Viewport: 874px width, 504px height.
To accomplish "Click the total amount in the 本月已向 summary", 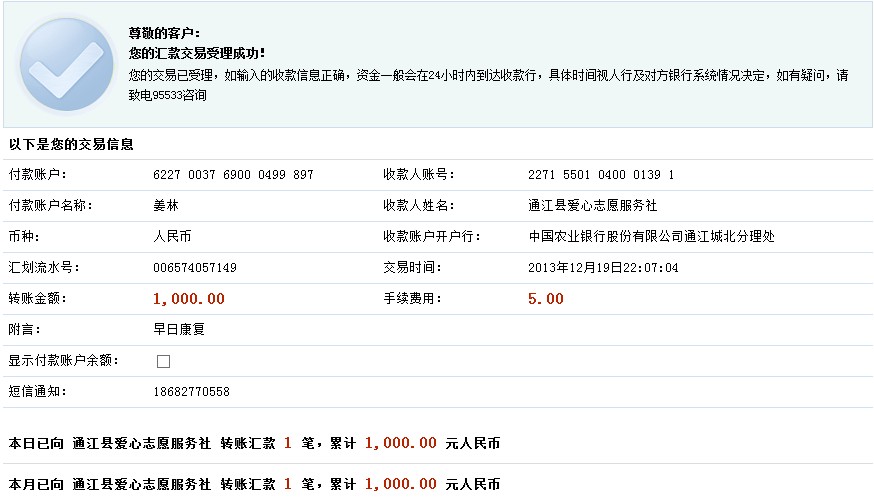I will (x=401, y=484).
